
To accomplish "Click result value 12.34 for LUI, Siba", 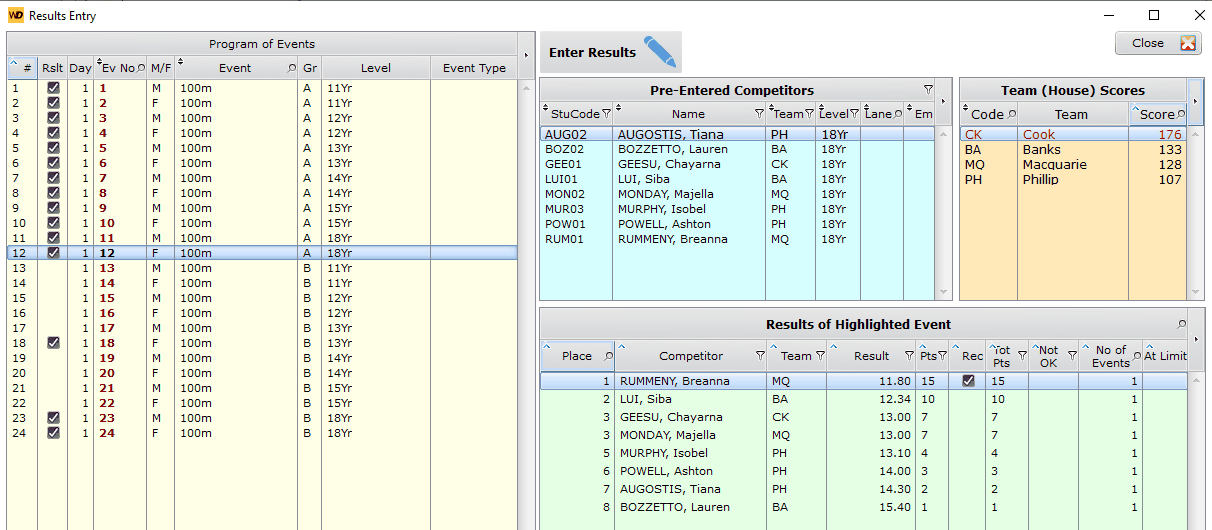I will (x=895, y=399).
